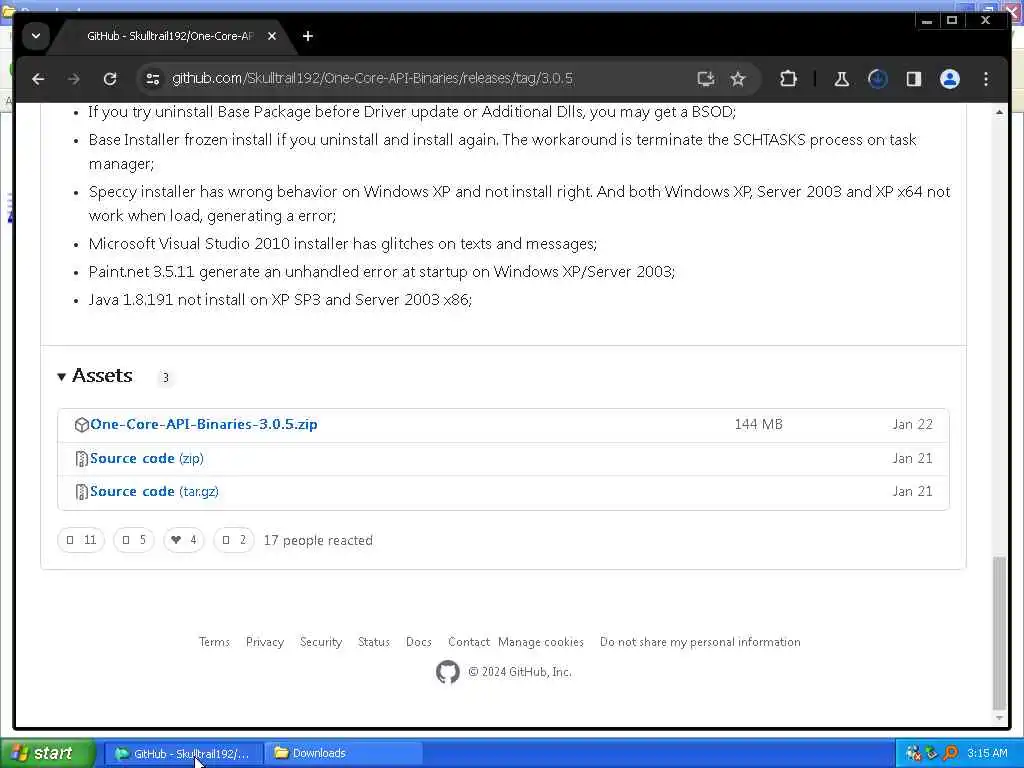
Task: Open the Docs footer link
Action: pyautogui.click(x=419, y=642)
